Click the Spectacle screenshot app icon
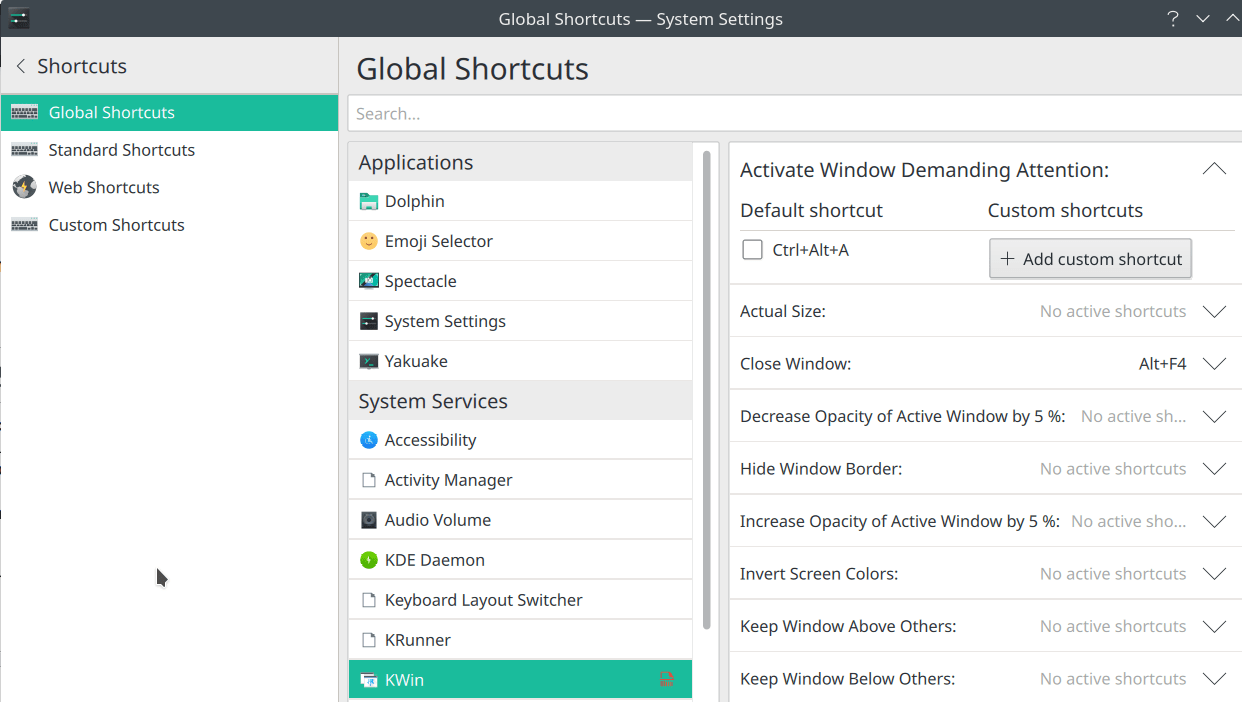The width and height of the screenshot is (1242, 702). pyautogui.click(x=369, y=281)
